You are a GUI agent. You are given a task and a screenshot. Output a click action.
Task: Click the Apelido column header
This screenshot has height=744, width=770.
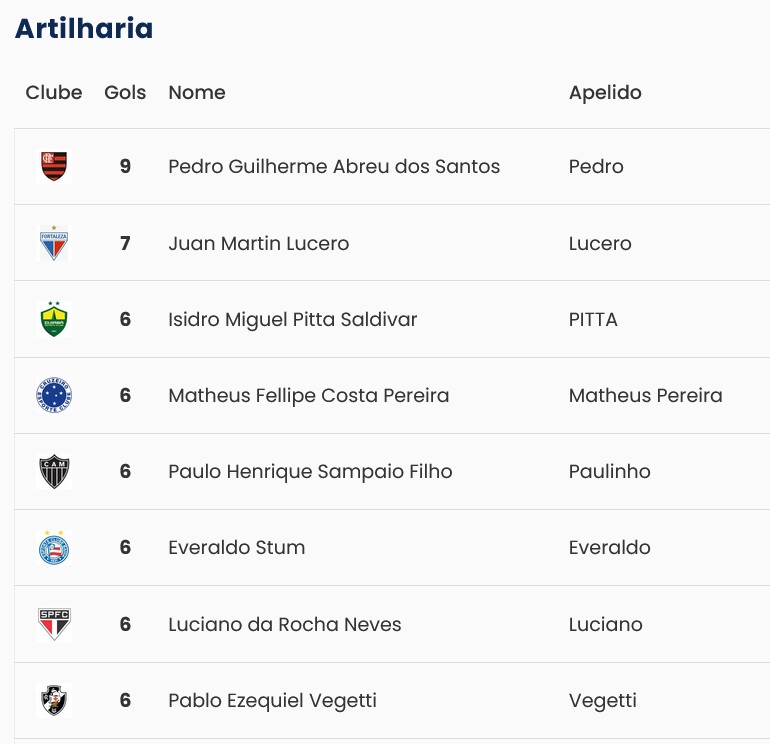[x=605, y=92]
